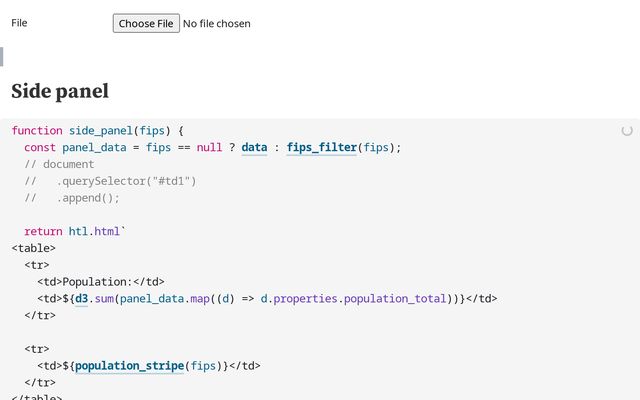
Task: Click the "d3" reference in the code
Action: pyautogui.click(x=81, y=298)
